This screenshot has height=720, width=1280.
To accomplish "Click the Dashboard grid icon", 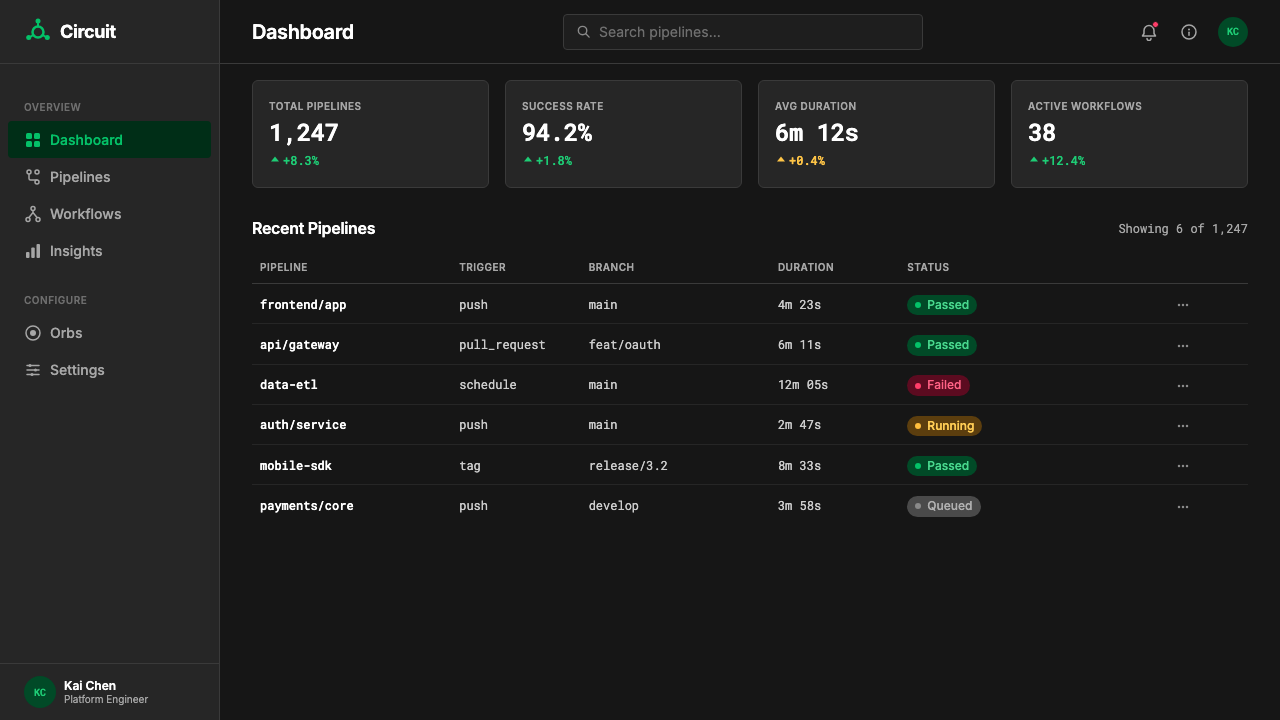I will pos(33,140).
